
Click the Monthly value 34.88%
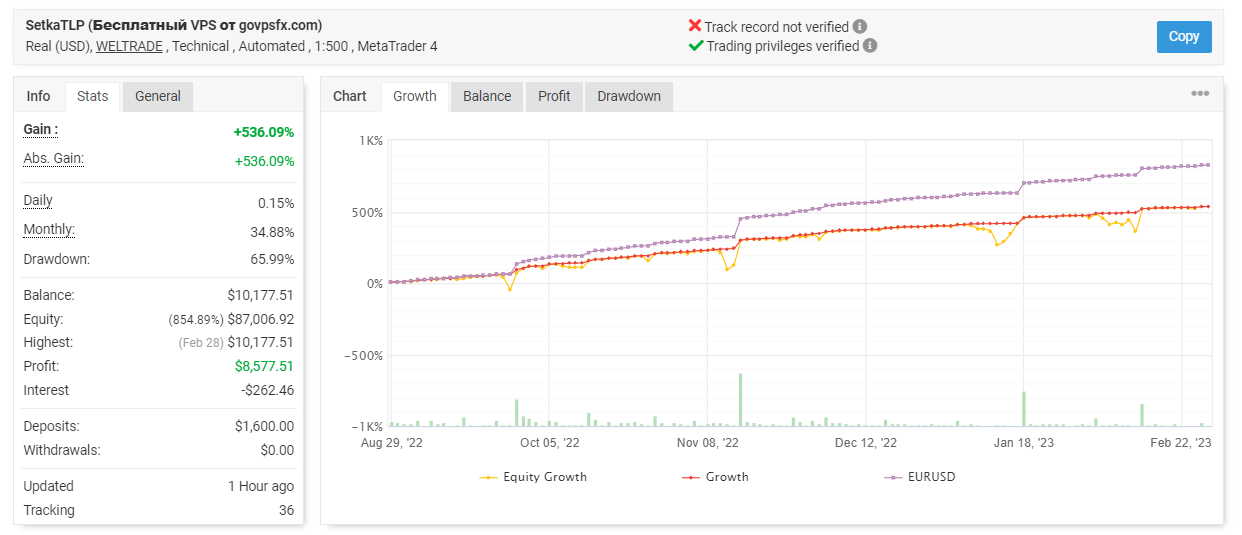270,231
